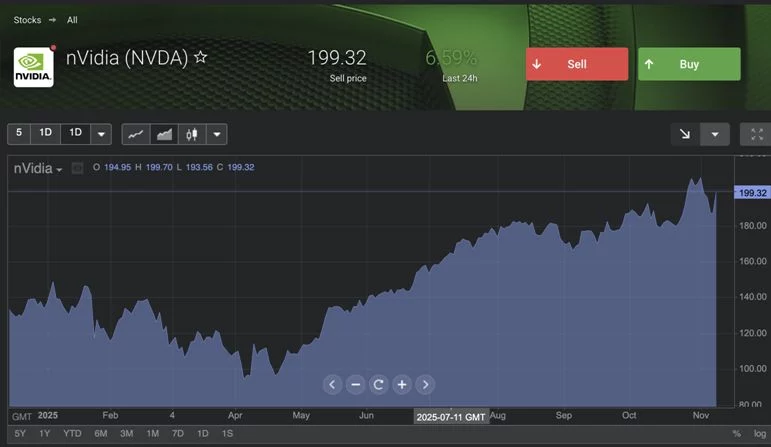Select the YTD time range
This screenshot has height=447, width=771.
click(72, 434)
